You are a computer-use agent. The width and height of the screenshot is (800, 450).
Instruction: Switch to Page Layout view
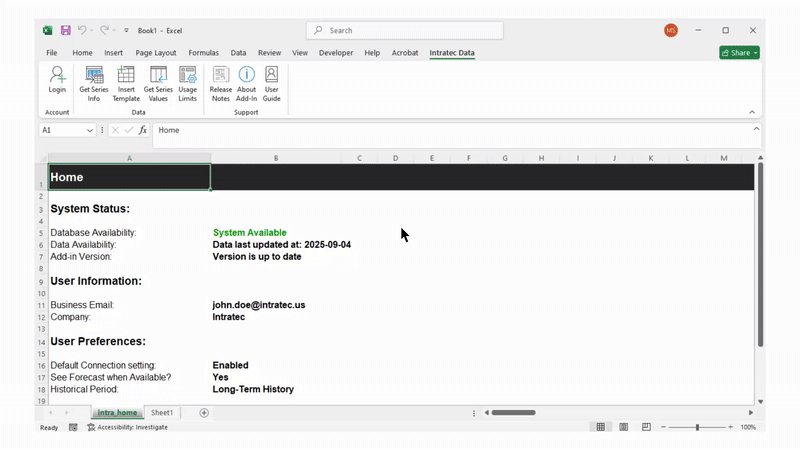623,427
